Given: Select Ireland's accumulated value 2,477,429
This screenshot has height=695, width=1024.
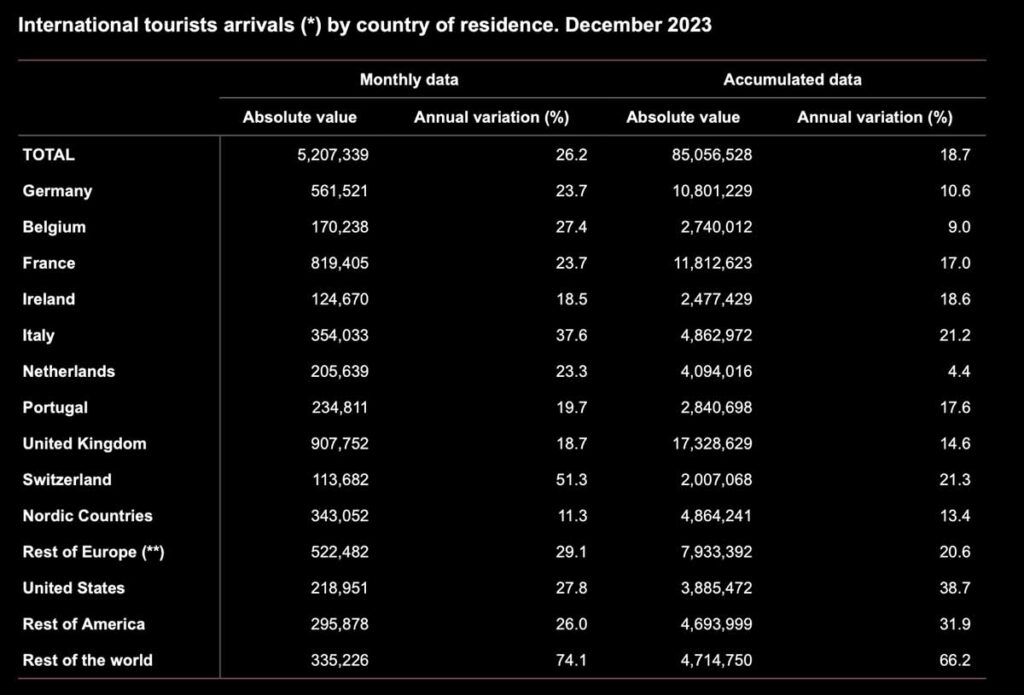Looking at the screenshot, I should (x=716, y=299).
